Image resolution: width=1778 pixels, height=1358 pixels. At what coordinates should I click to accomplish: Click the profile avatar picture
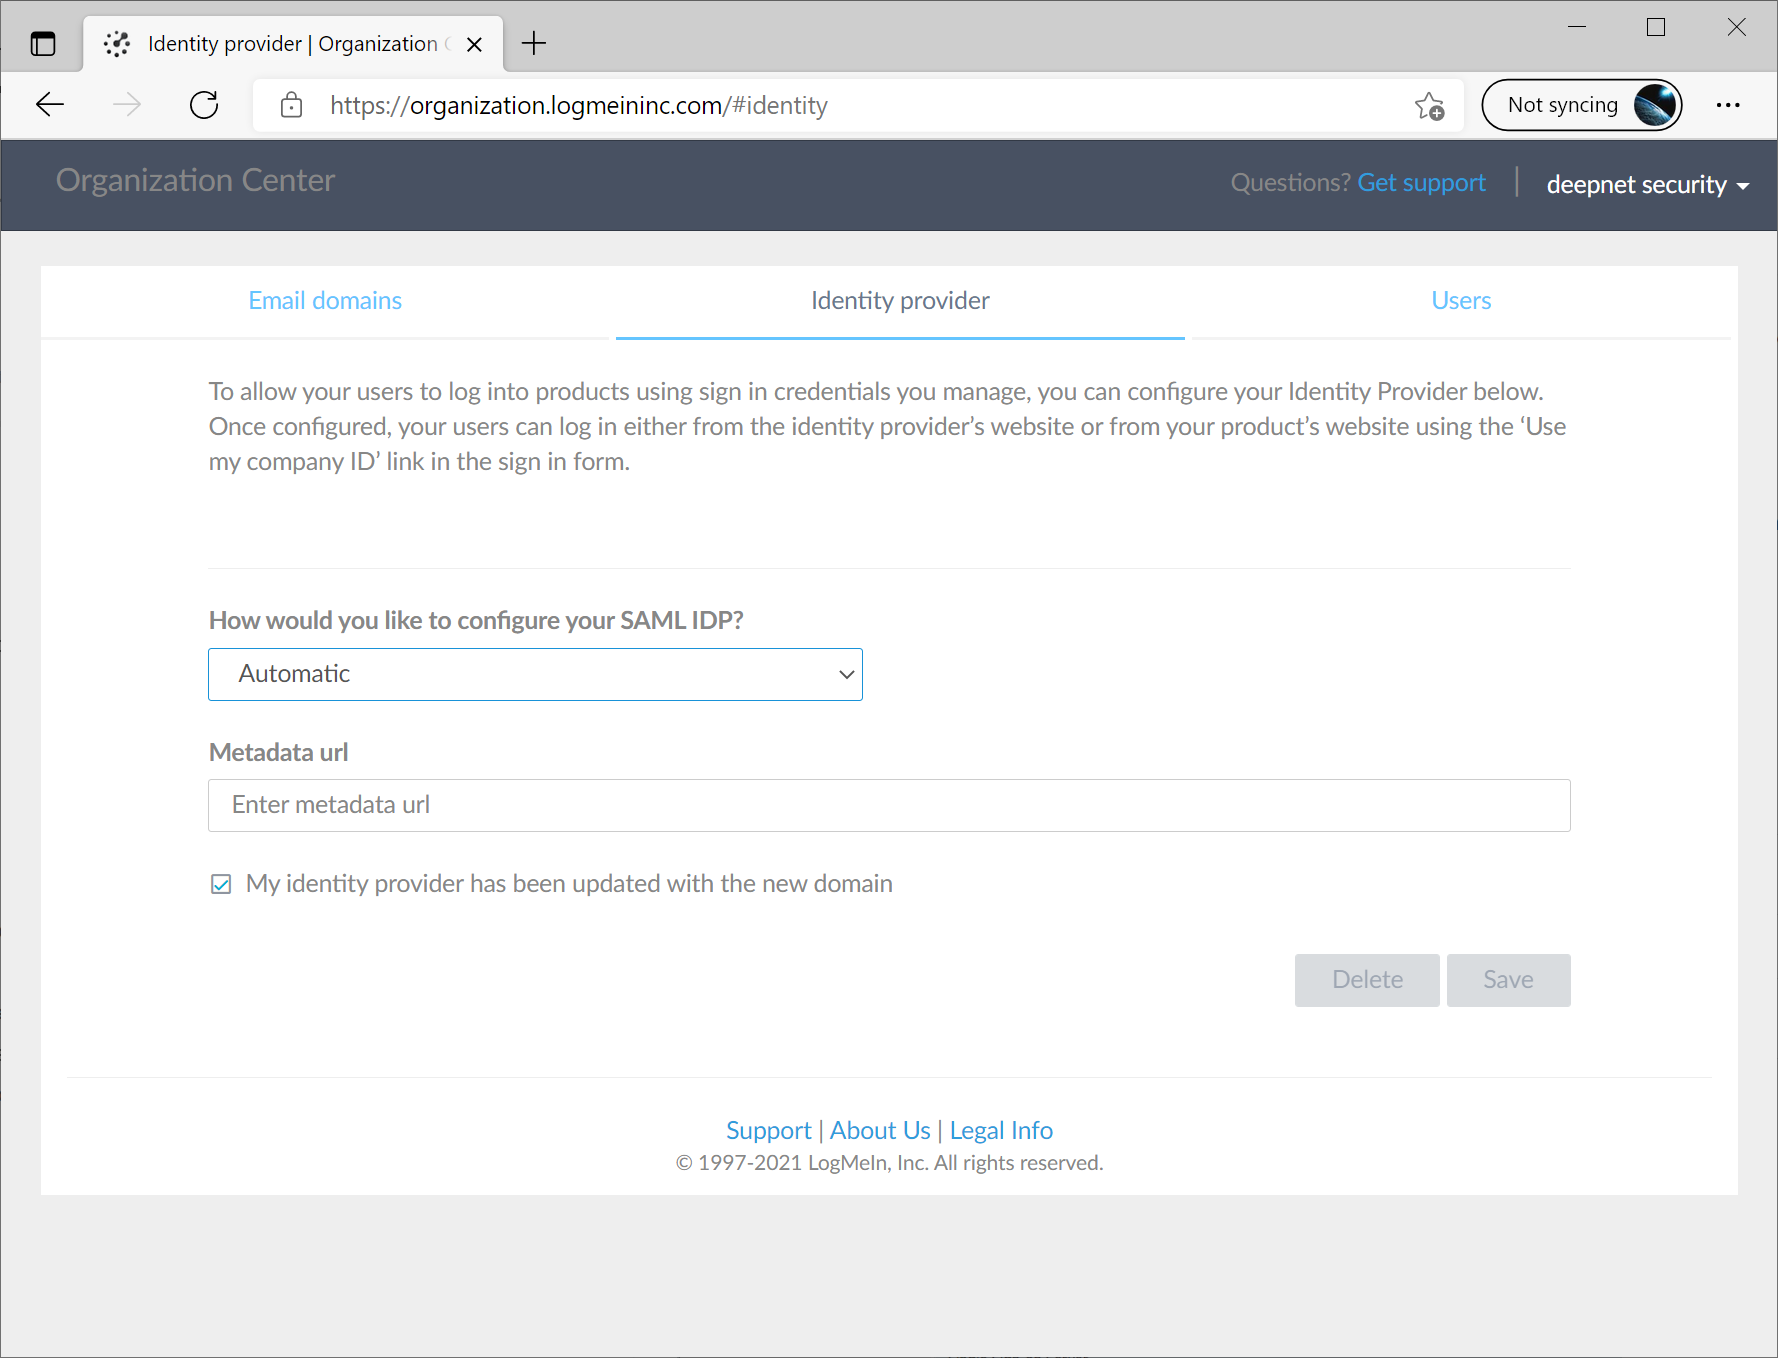click(x=1654, y=105)
